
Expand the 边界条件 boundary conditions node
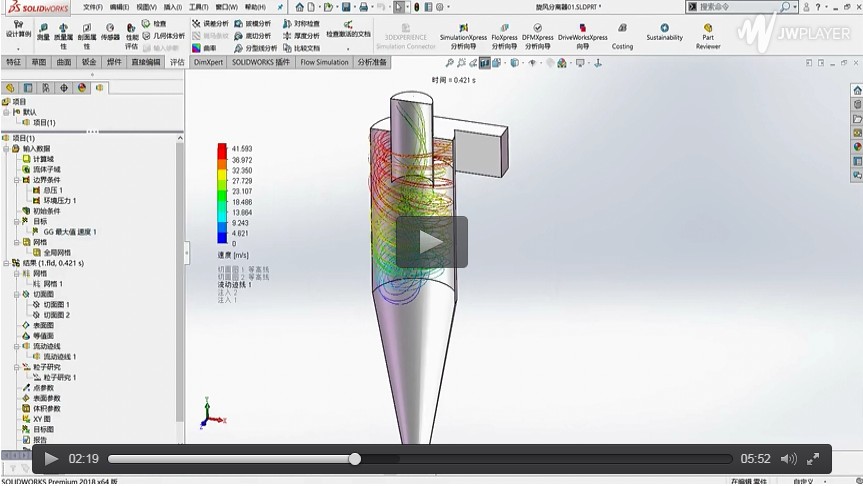(16, 180)
